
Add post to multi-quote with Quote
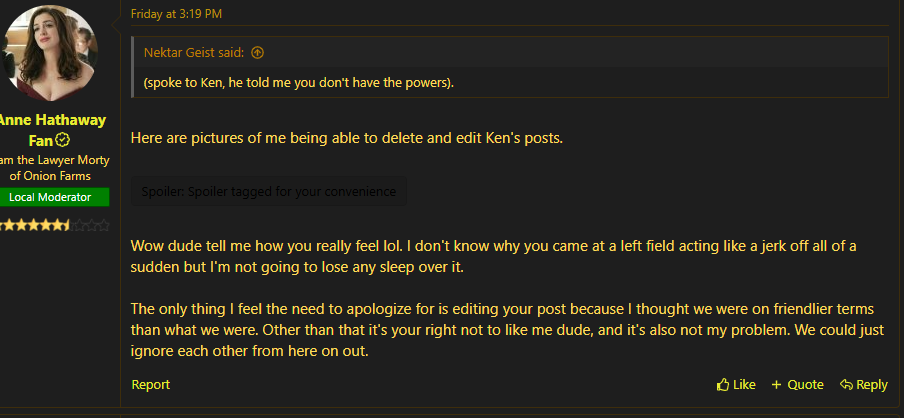coord(805,385)
